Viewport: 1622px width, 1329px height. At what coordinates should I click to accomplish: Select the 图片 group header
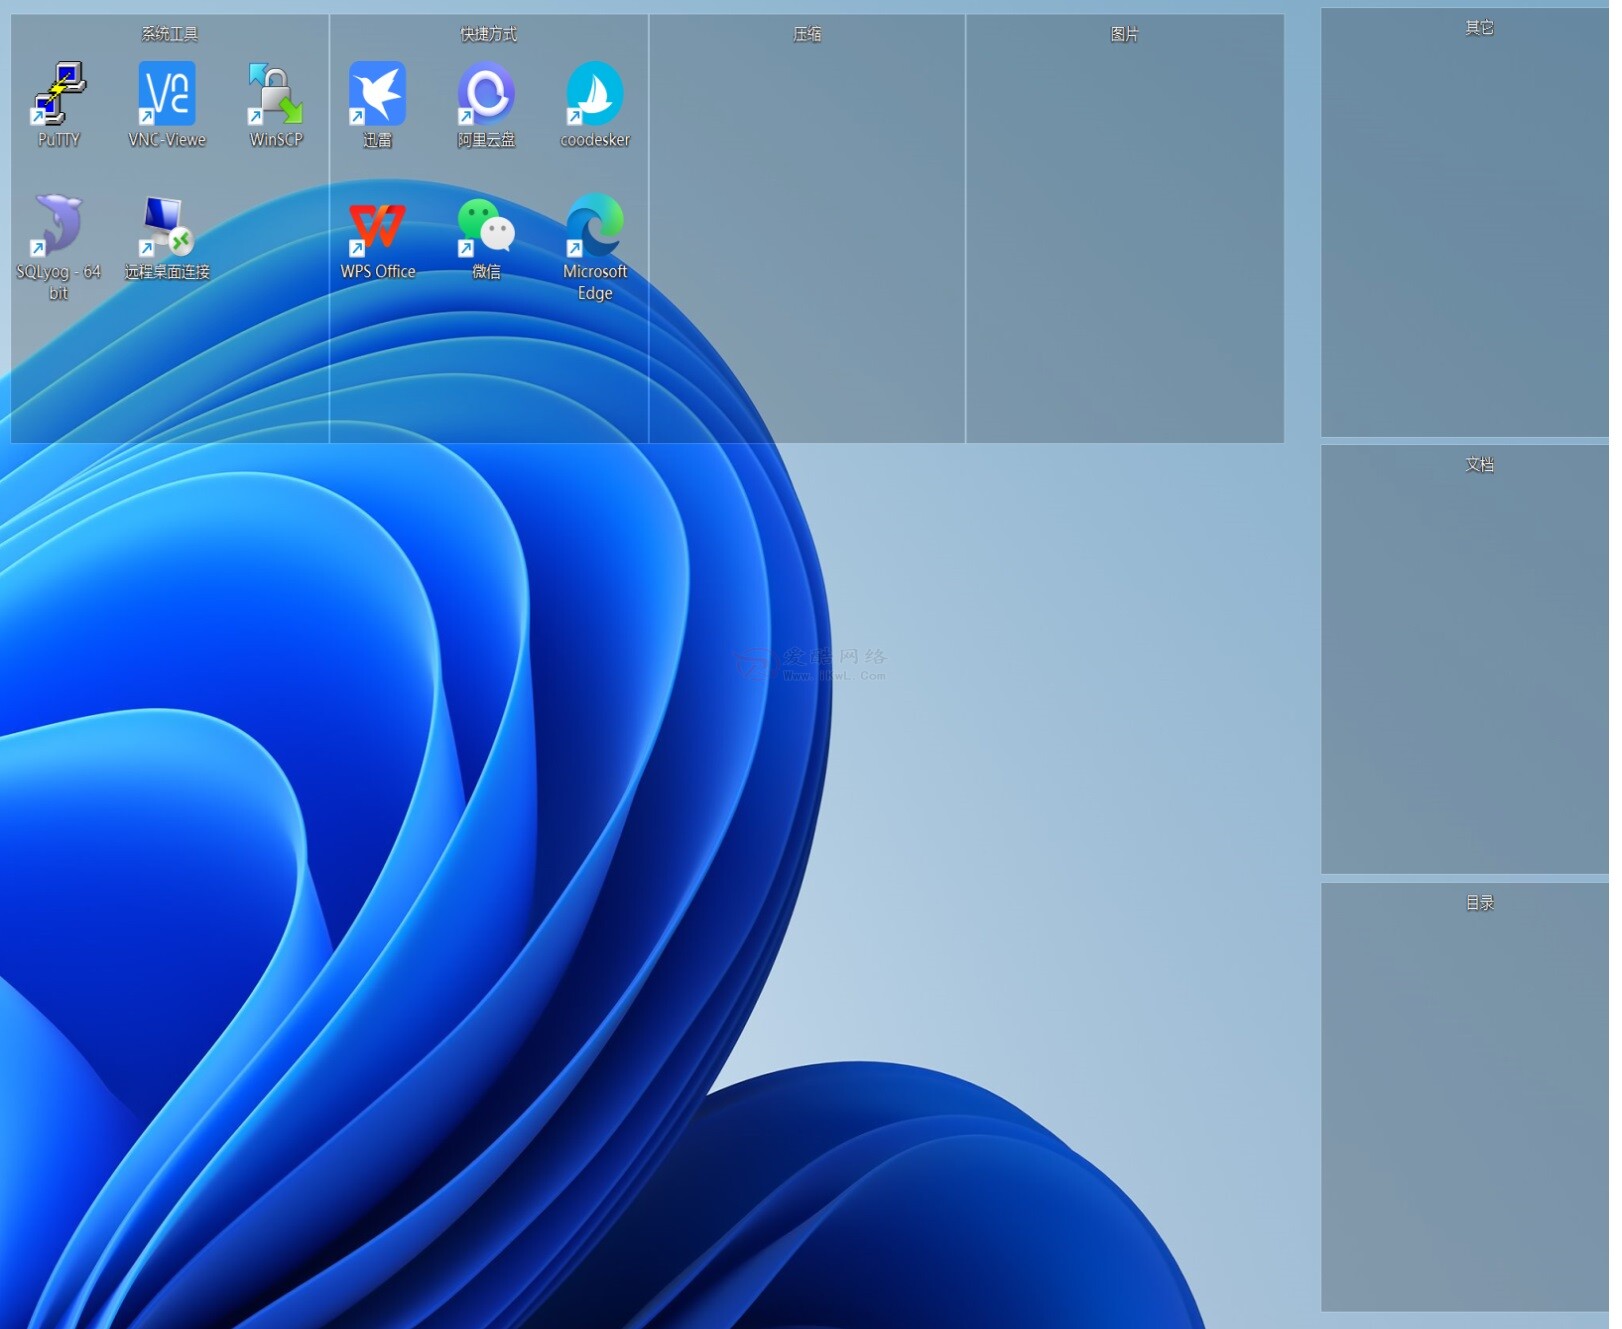coord(1124,34)
